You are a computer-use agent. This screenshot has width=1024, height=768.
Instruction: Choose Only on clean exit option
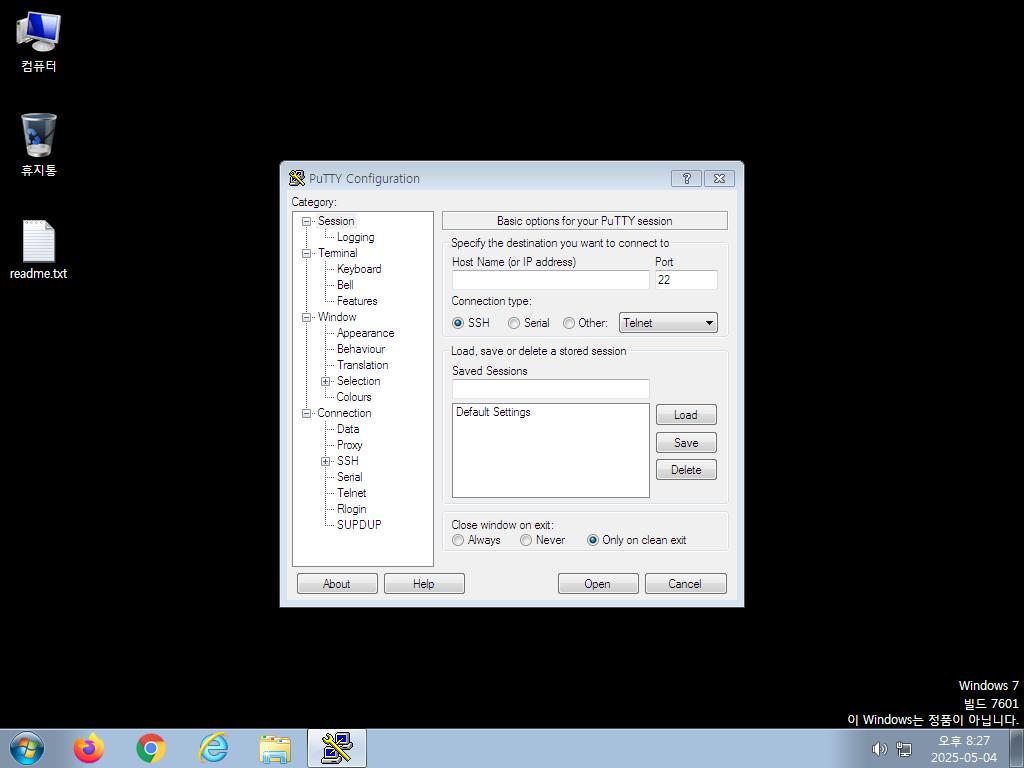pyautogui.click(x=637, y=540)
